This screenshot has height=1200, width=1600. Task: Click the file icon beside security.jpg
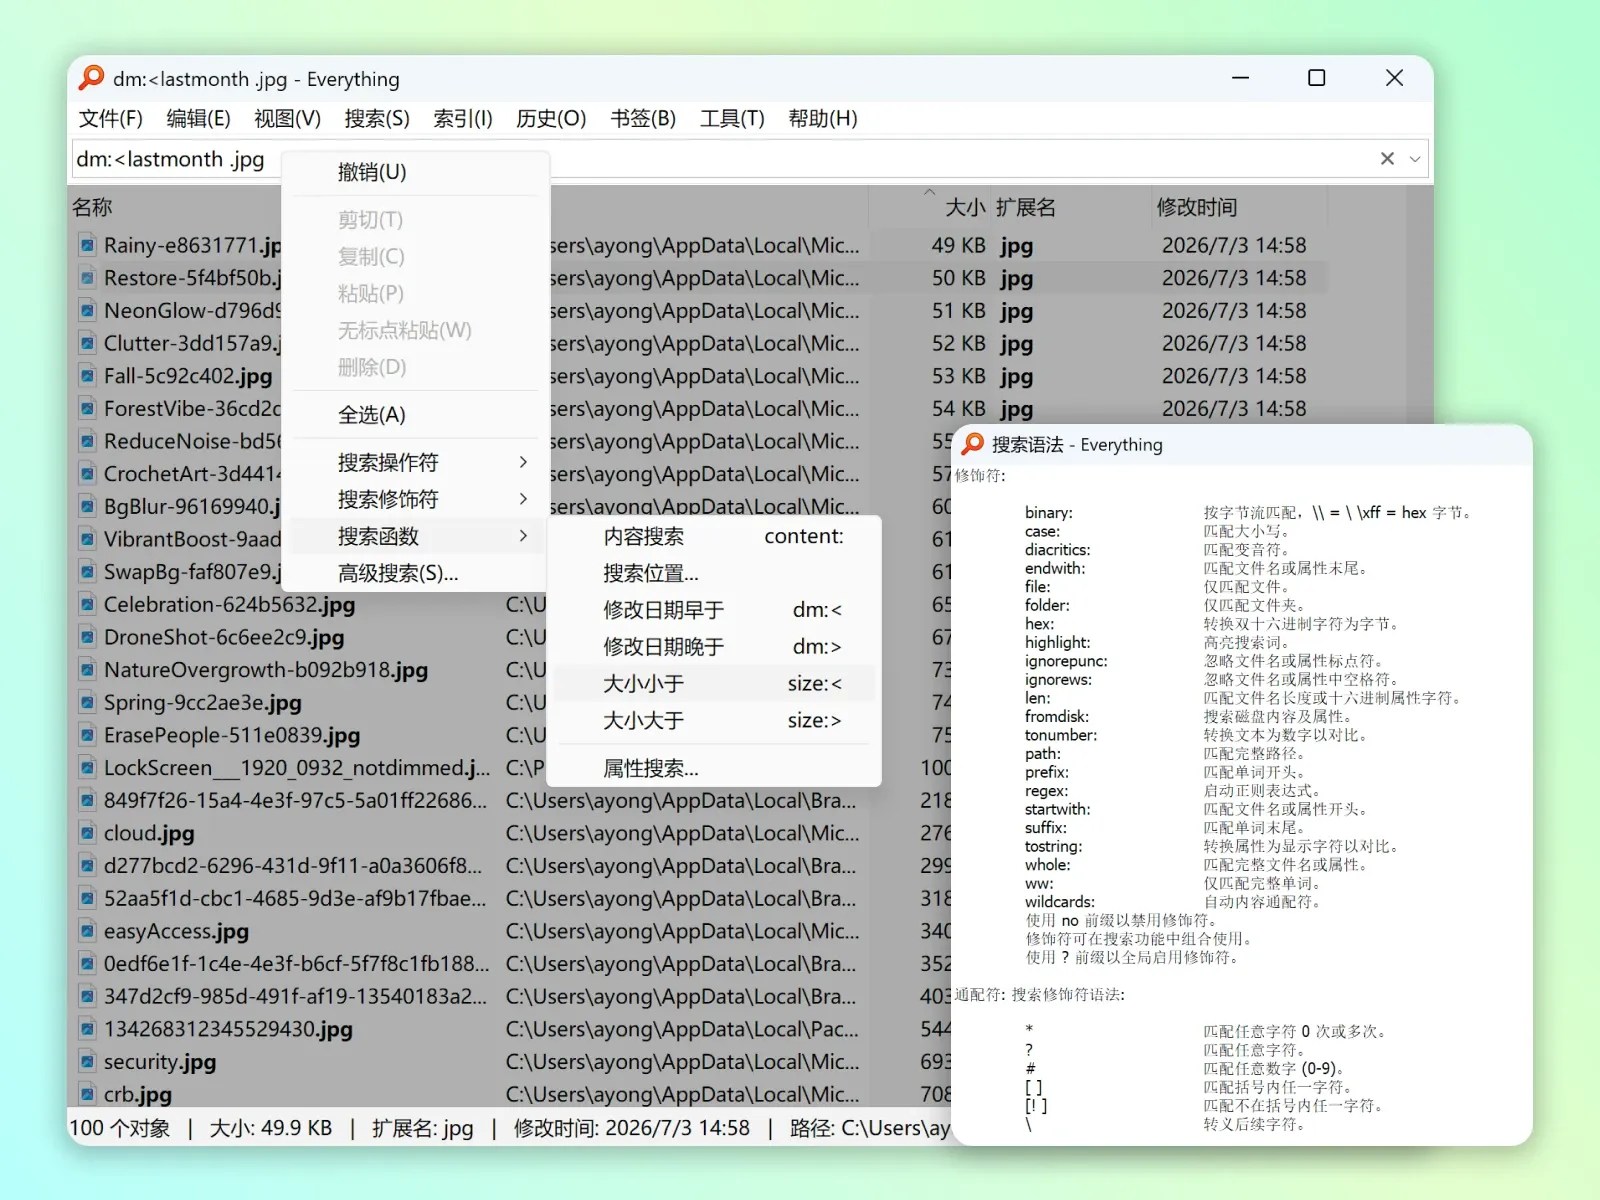(x=88, y=1062)
